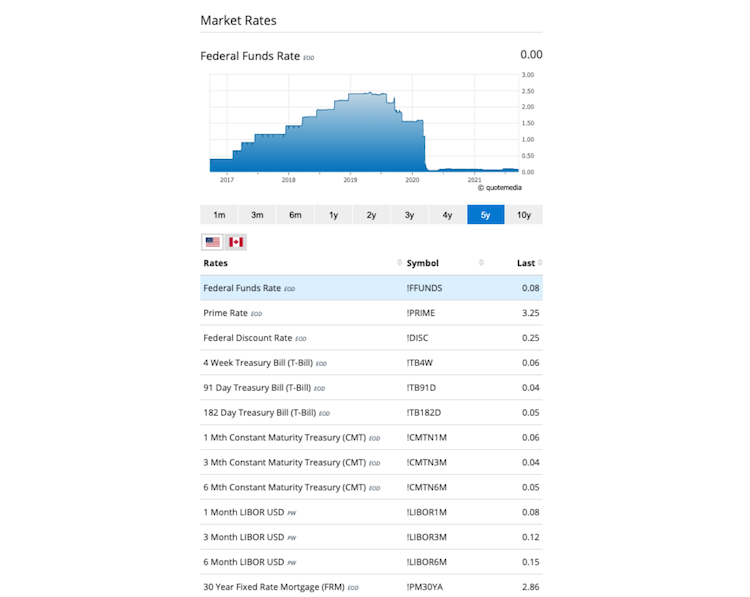Click the !LIBOR1M symbol
750x597 pixels.
click(427, 512)
